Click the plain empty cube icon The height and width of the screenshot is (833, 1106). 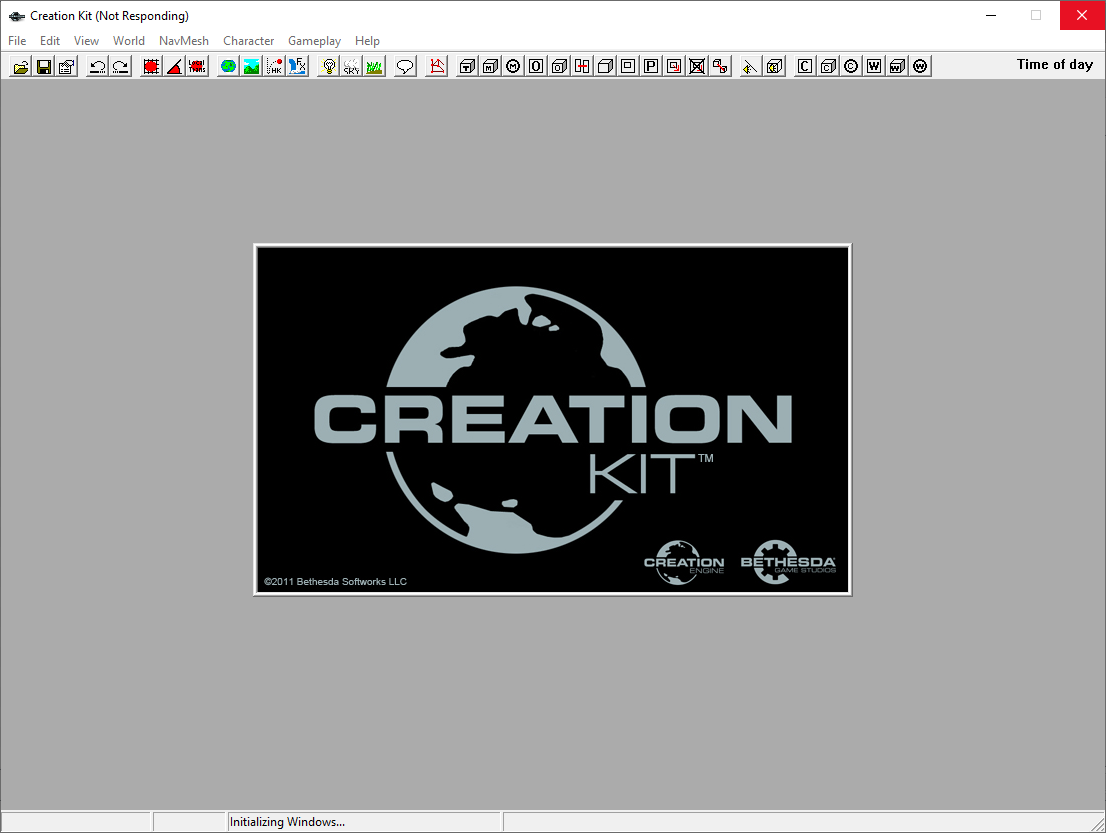(x=605, y=66)
